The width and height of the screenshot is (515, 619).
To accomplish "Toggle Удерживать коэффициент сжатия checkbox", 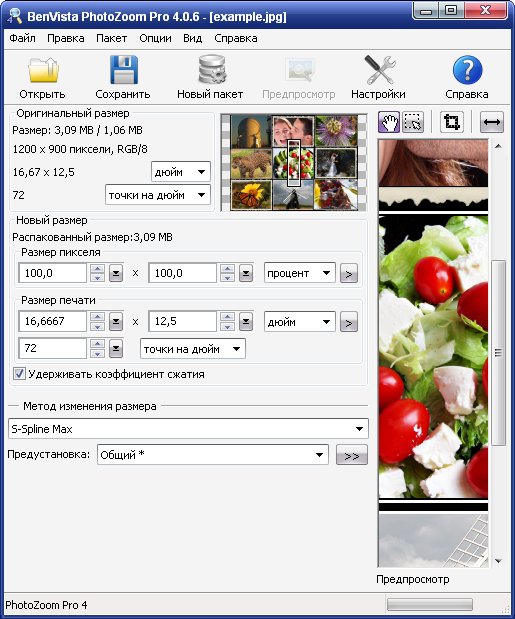I will coord(19,373).
